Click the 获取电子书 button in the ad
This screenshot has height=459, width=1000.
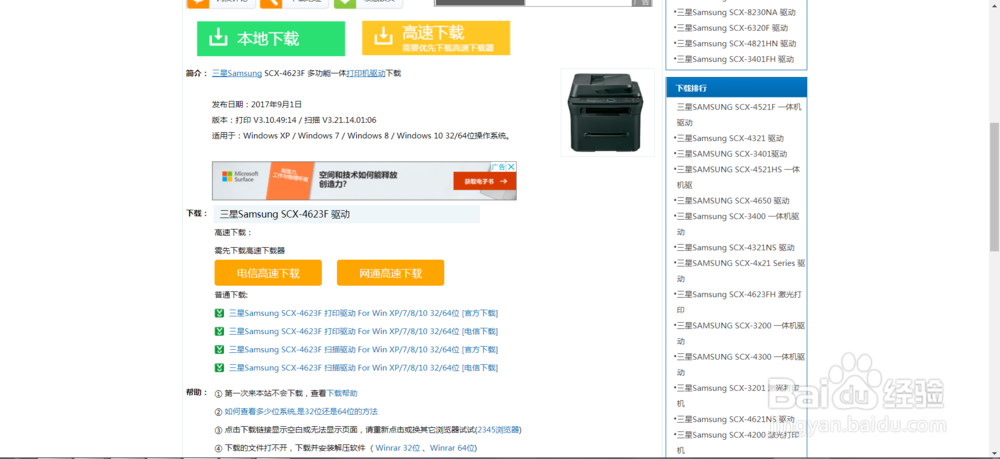tap(484, 181)
